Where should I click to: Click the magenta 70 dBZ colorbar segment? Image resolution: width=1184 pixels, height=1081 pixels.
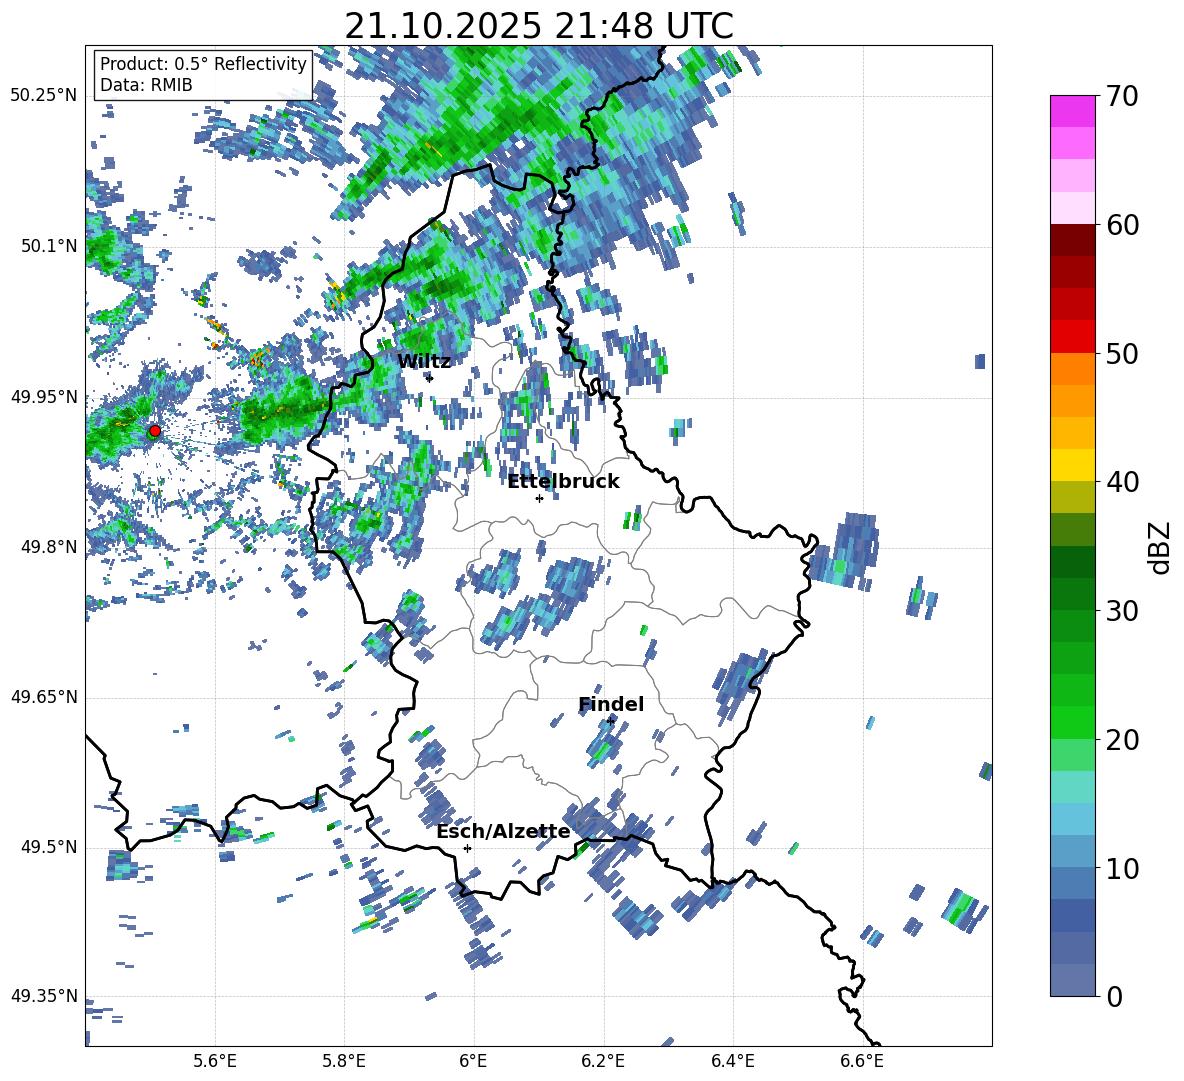(x=1072, y=111)
